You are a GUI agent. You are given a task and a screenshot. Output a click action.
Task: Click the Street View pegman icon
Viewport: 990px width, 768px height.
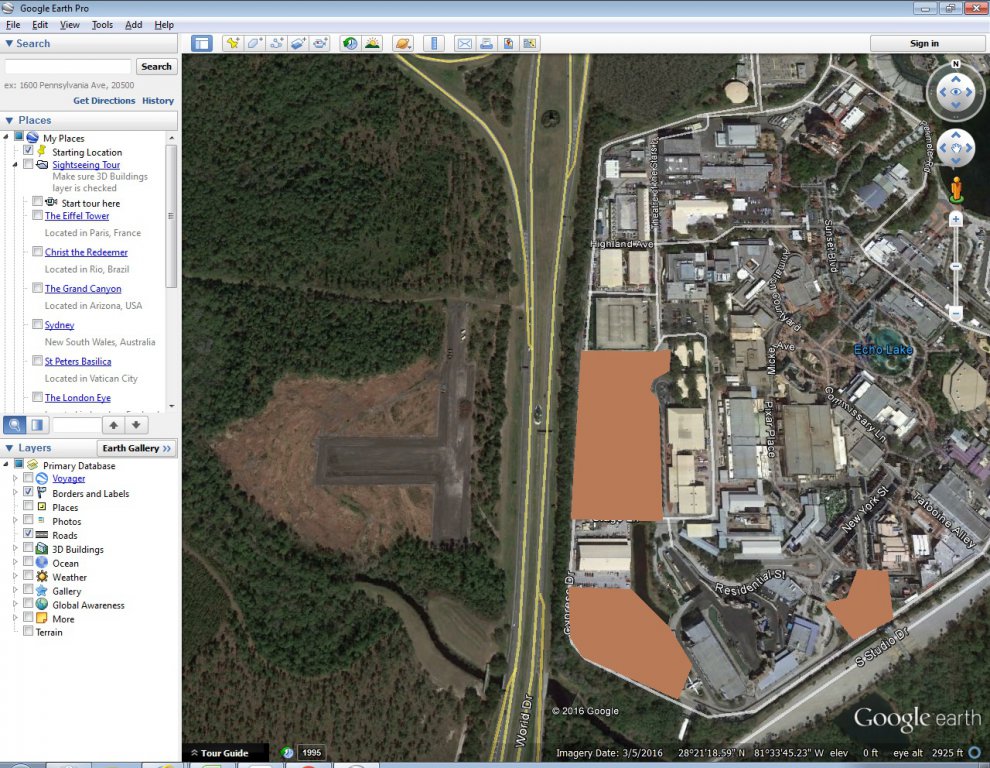pyautogui.click(x=956, y=190)
